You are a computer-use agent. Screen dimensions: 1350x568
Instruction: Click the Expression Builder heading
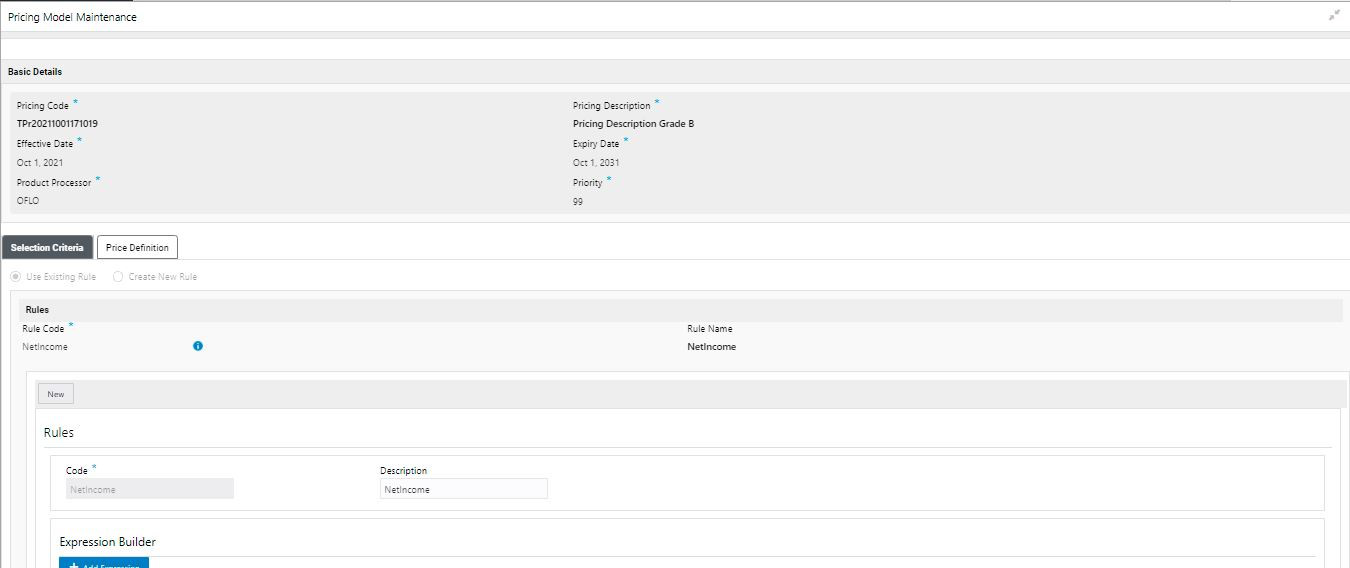coord(107,542)
